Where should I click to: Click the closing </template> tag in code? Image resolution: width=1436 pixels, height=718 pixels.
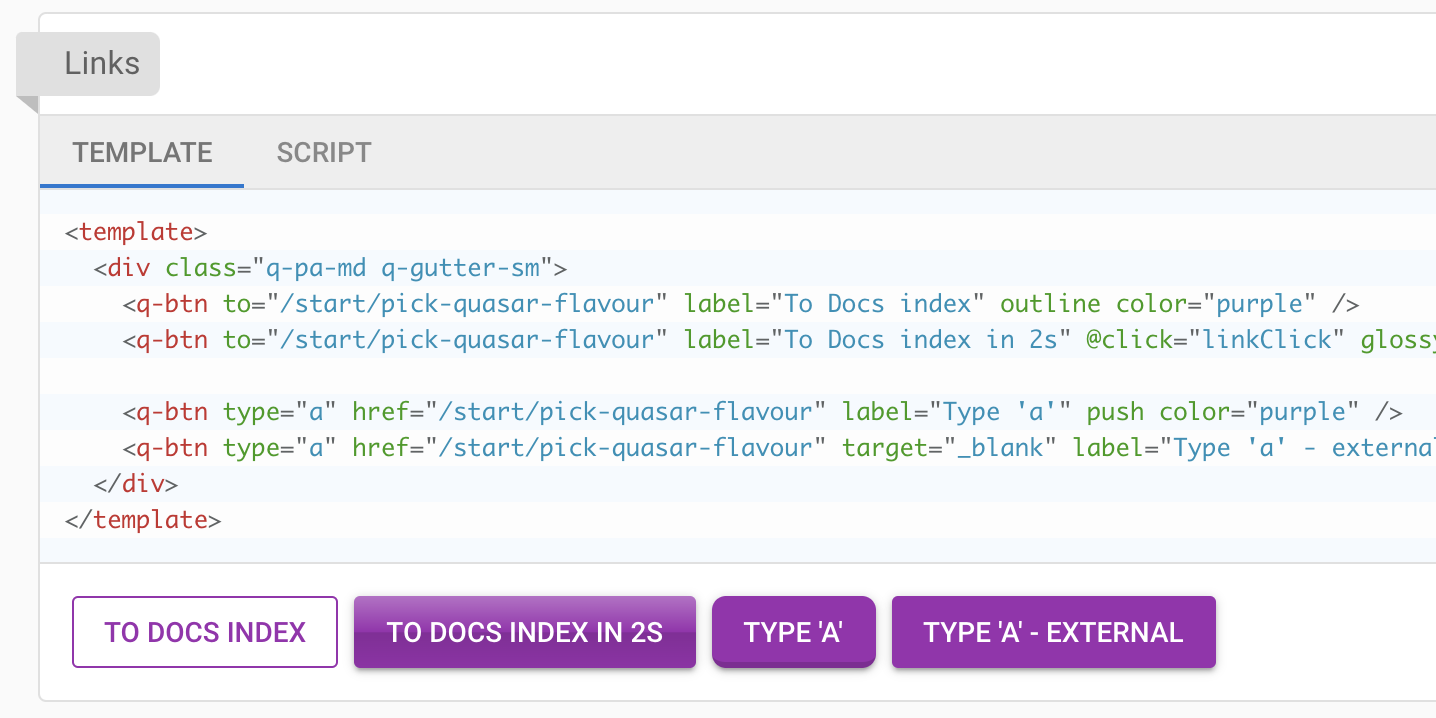pos(143,520)
